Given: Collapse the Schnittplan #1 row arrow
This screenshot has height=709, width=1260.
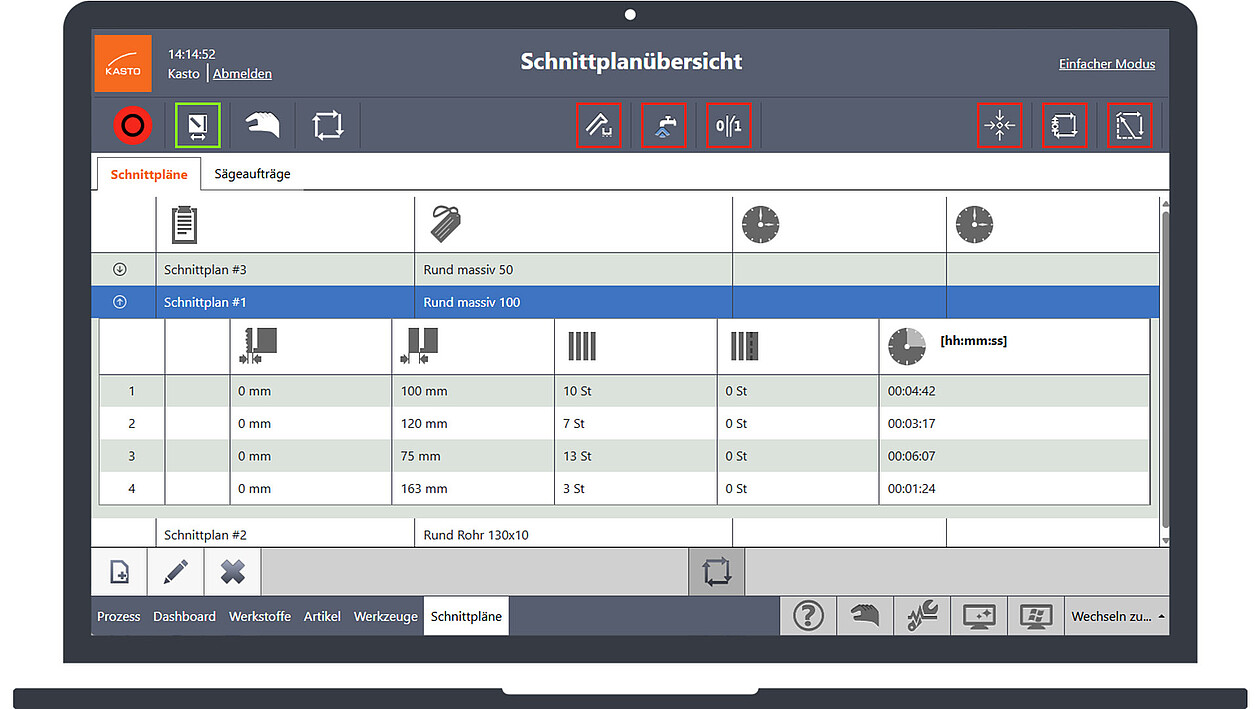Looking at the screenshot, I should pyautogui.click(x=120, y=302).
